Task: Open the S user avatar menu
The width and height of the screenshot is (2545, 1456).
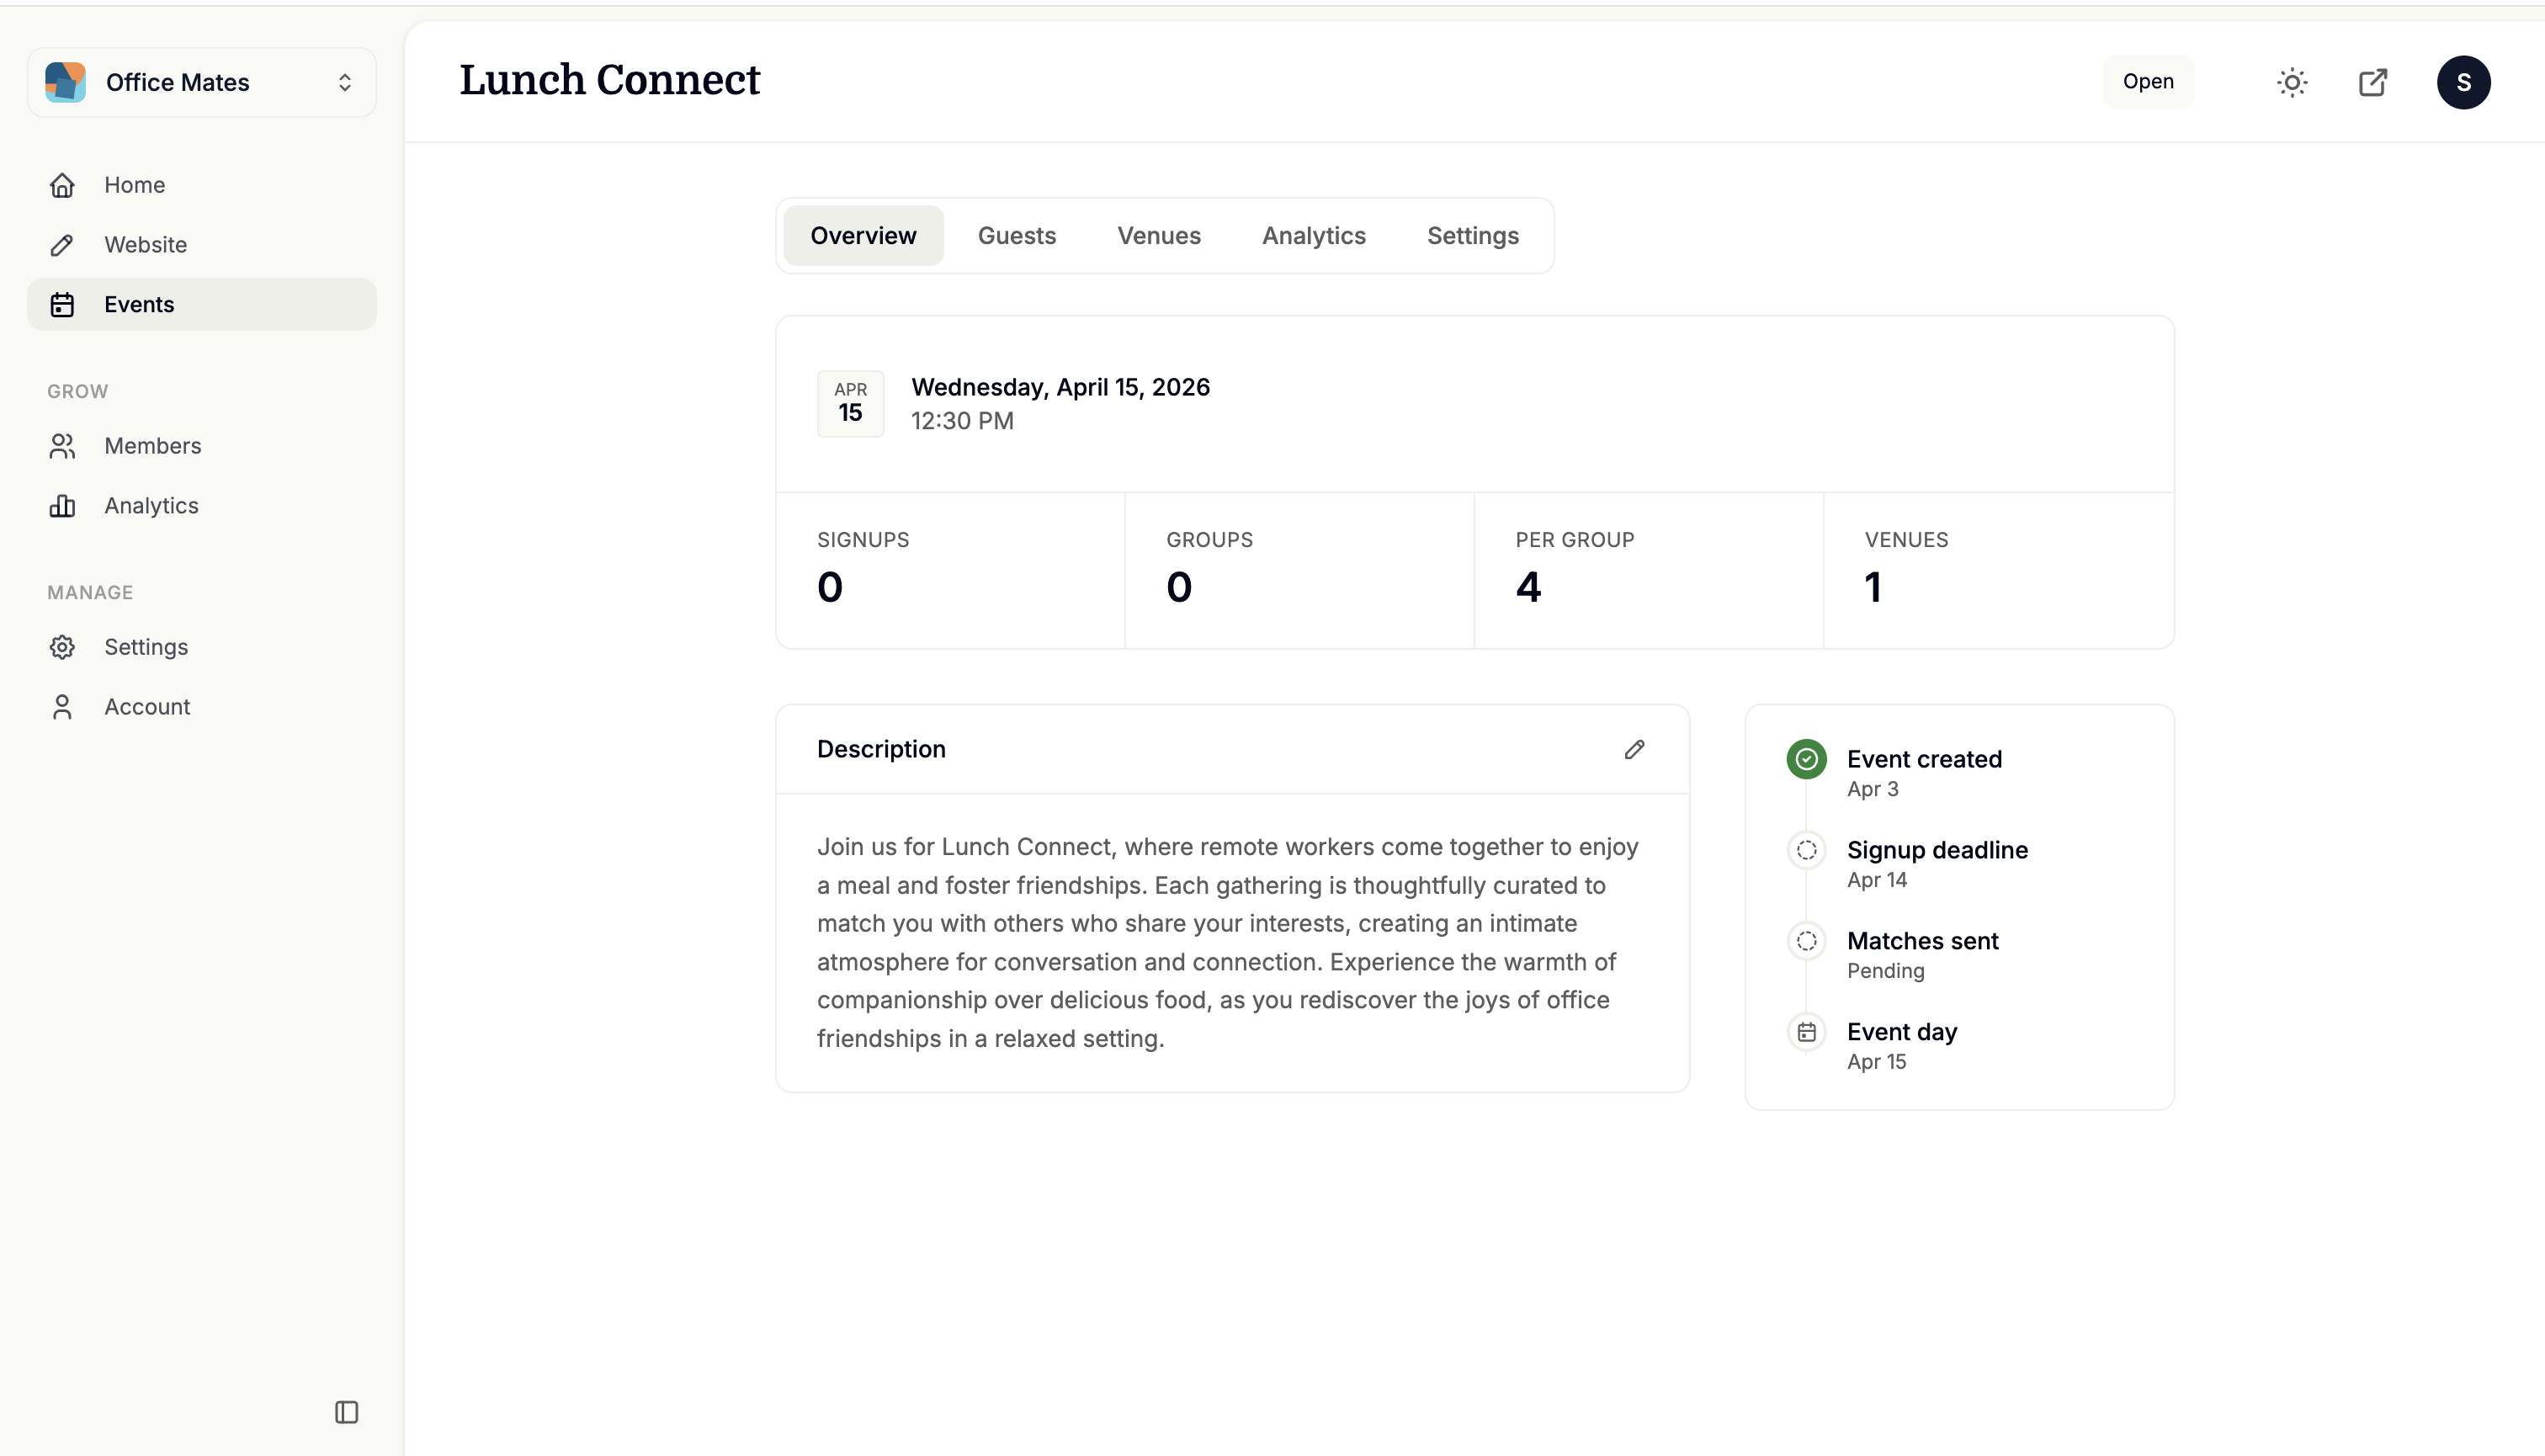Action: (2463, 82)
